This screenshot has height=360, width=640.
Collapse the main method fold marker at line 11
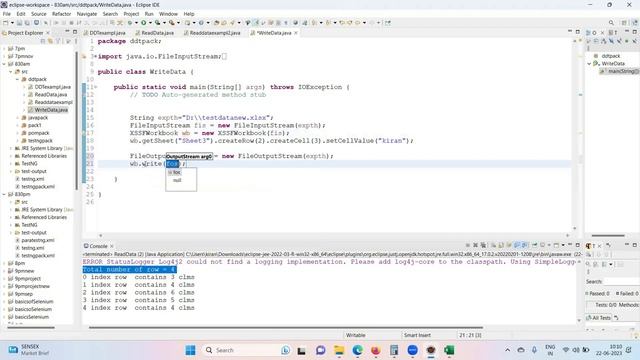96,87
